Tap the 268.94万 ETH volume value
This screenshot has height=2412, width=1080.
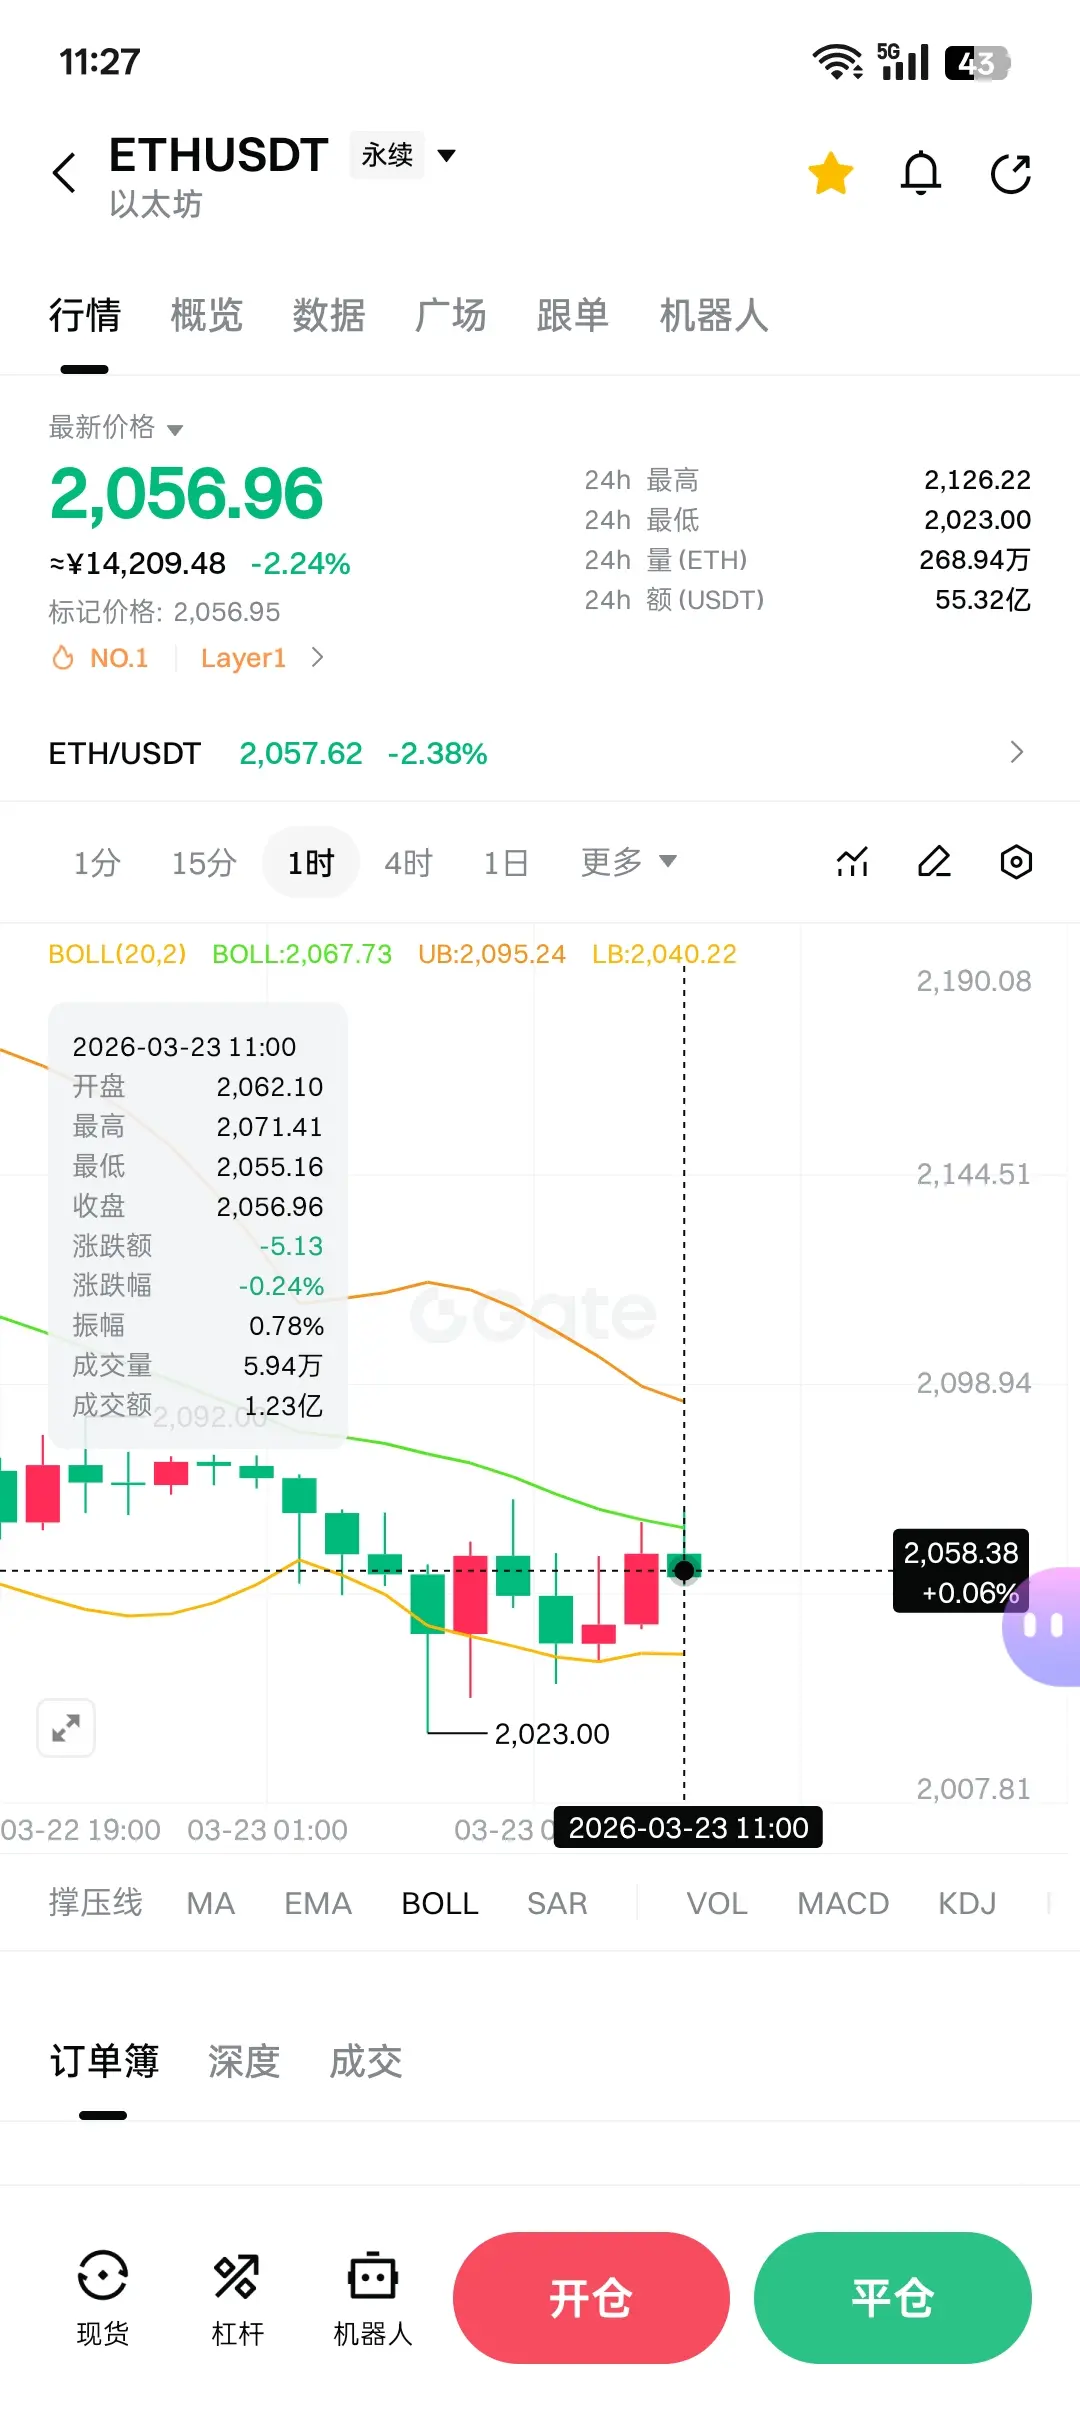[975, 560]
